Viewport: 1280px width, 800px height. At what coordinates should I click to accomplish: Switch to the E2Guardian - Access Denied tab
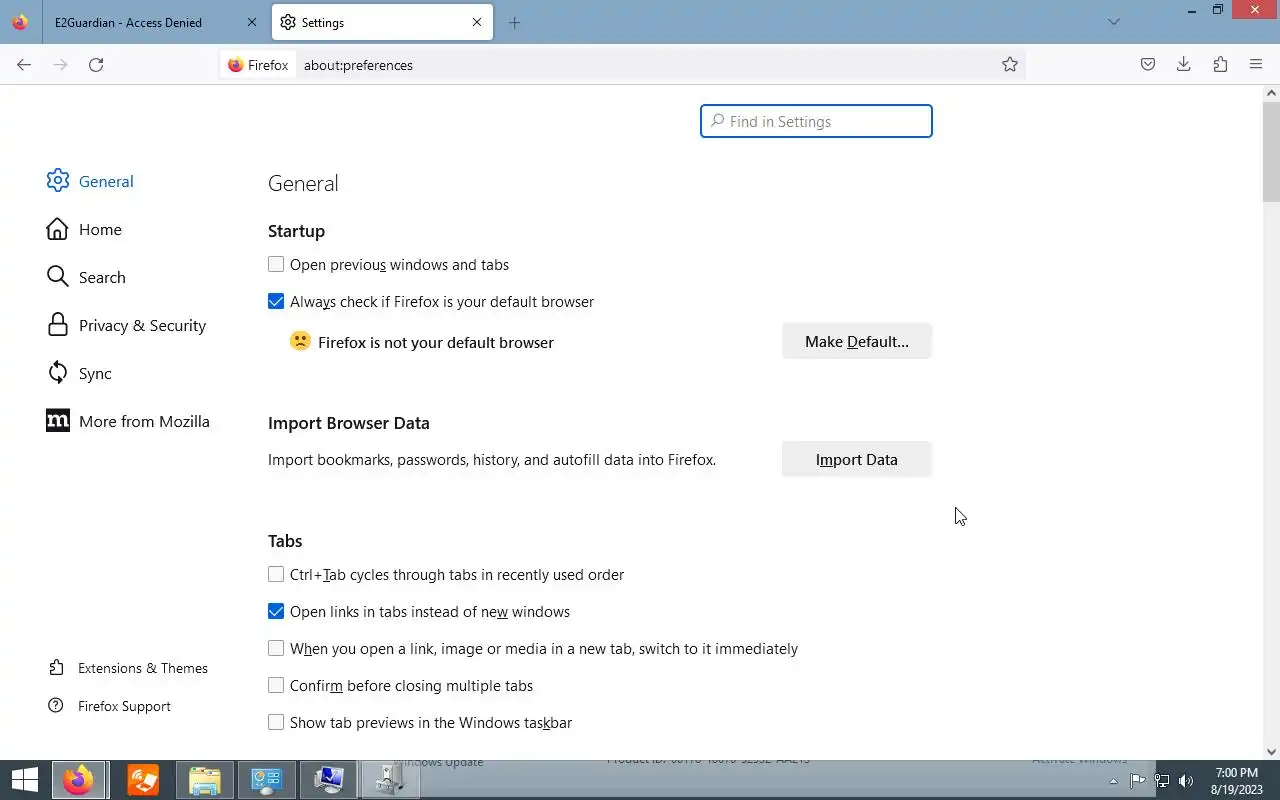pos(155,22)
